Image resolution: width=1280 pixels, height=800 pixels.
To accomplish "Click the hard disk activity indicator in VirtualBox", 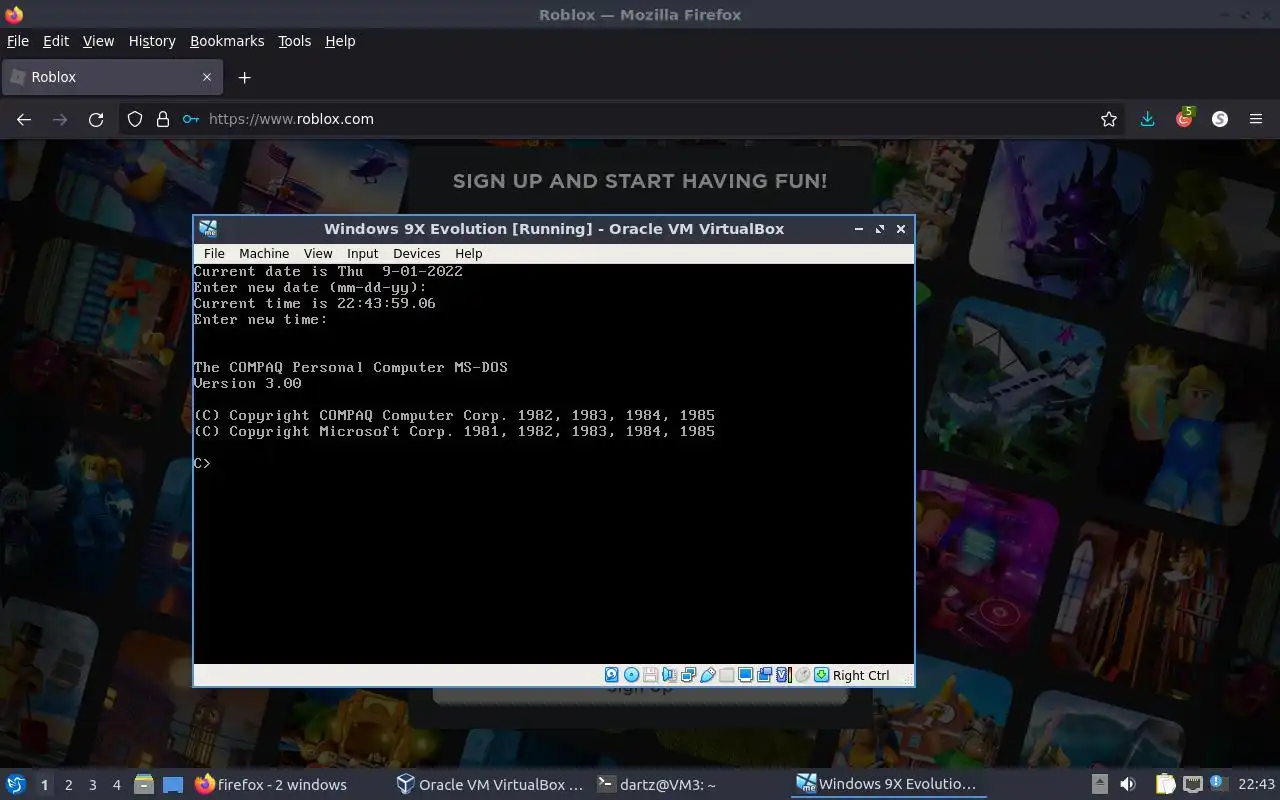I will pos(612,675).
